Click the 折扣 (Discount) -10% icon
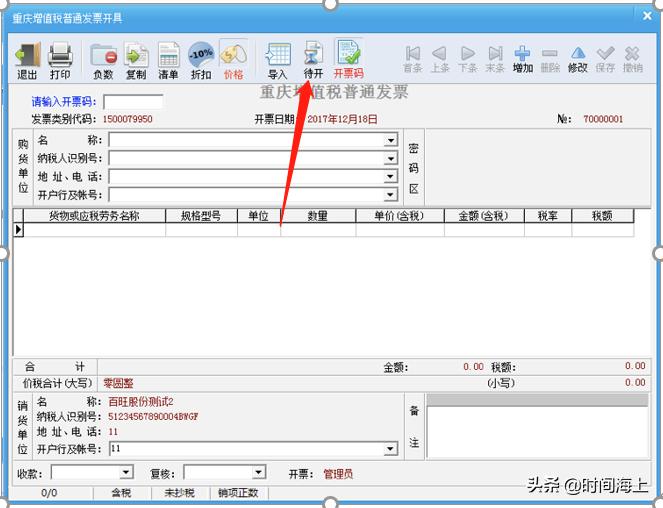 (x=201, y=60)
